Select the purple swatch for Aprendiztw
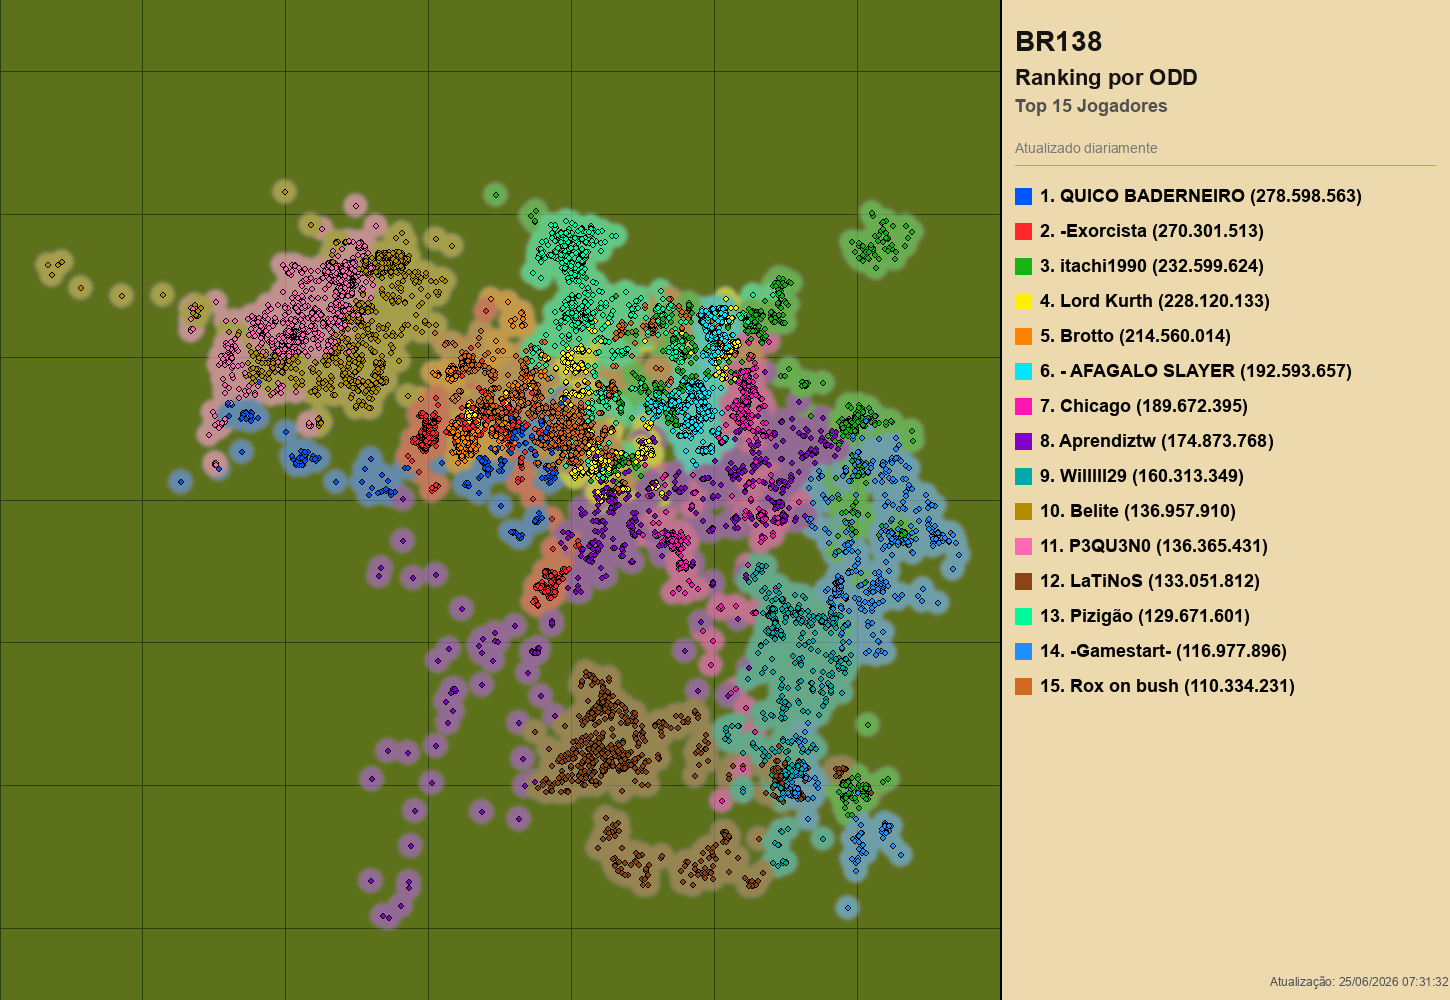The width and height of the screenshot is (1450, 1000). (x=1023, y=441)
